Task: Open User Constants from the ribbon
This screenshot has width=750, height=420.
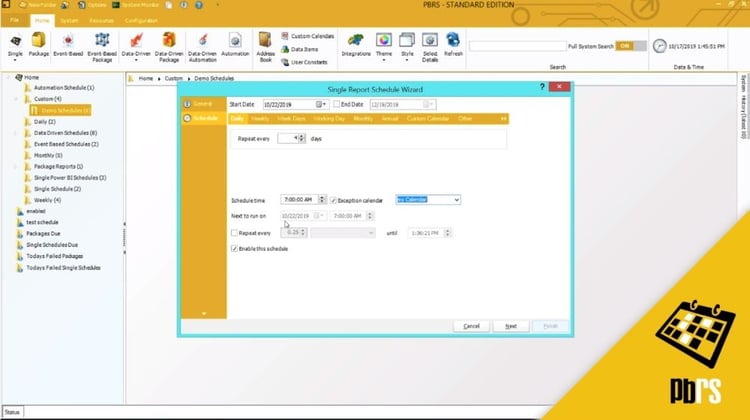Action: click(305, 62)
